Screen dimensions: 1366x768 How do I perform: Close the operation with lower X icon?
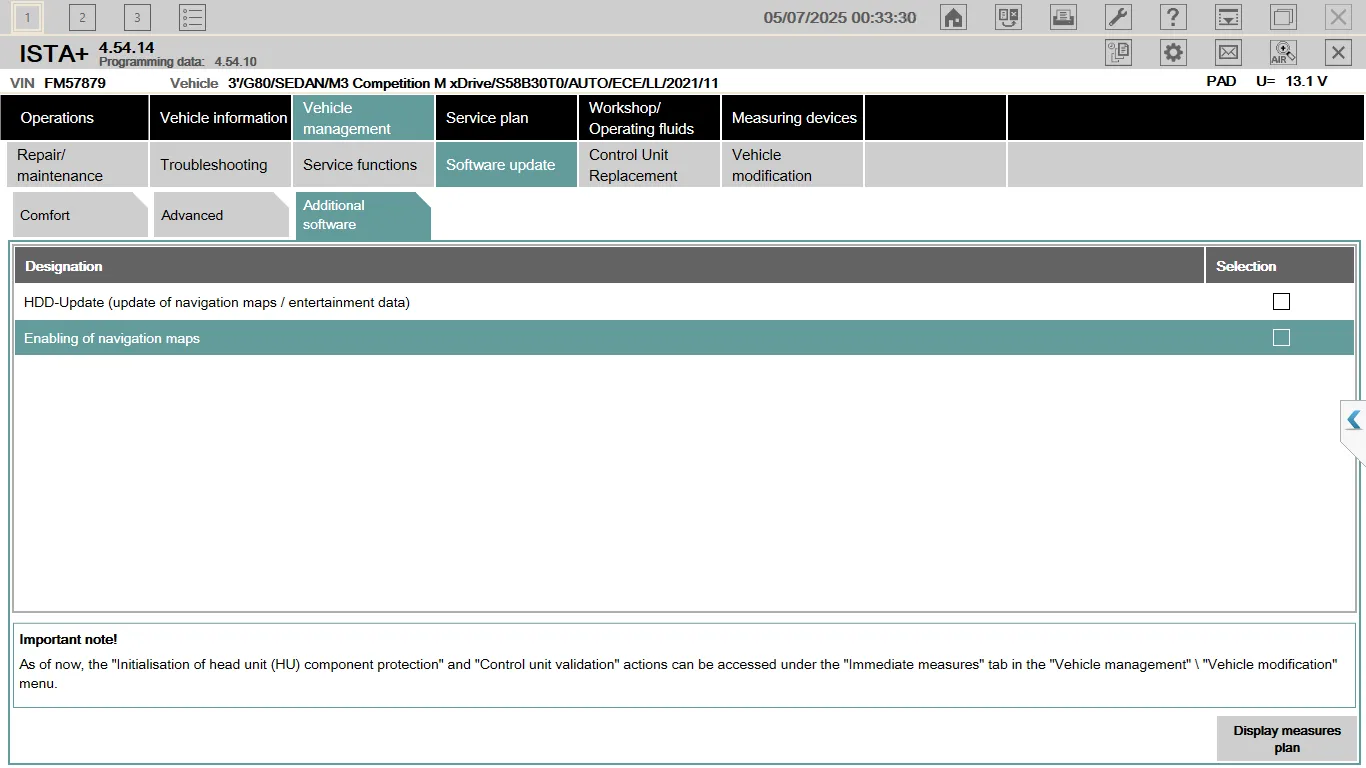coord(1338,53)
